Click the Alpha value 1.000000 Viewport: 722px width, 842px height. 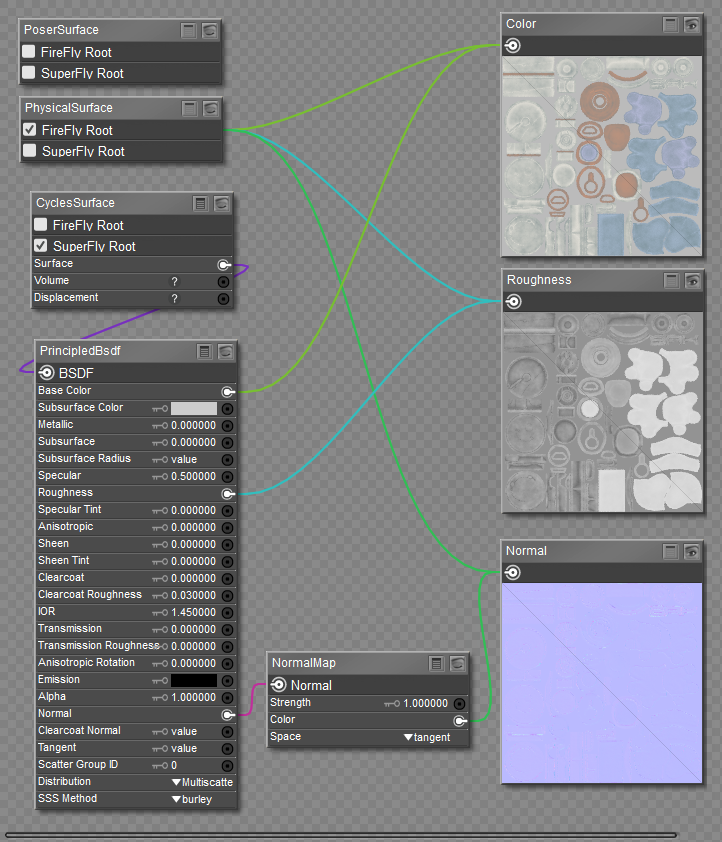[x=193, y=698]
